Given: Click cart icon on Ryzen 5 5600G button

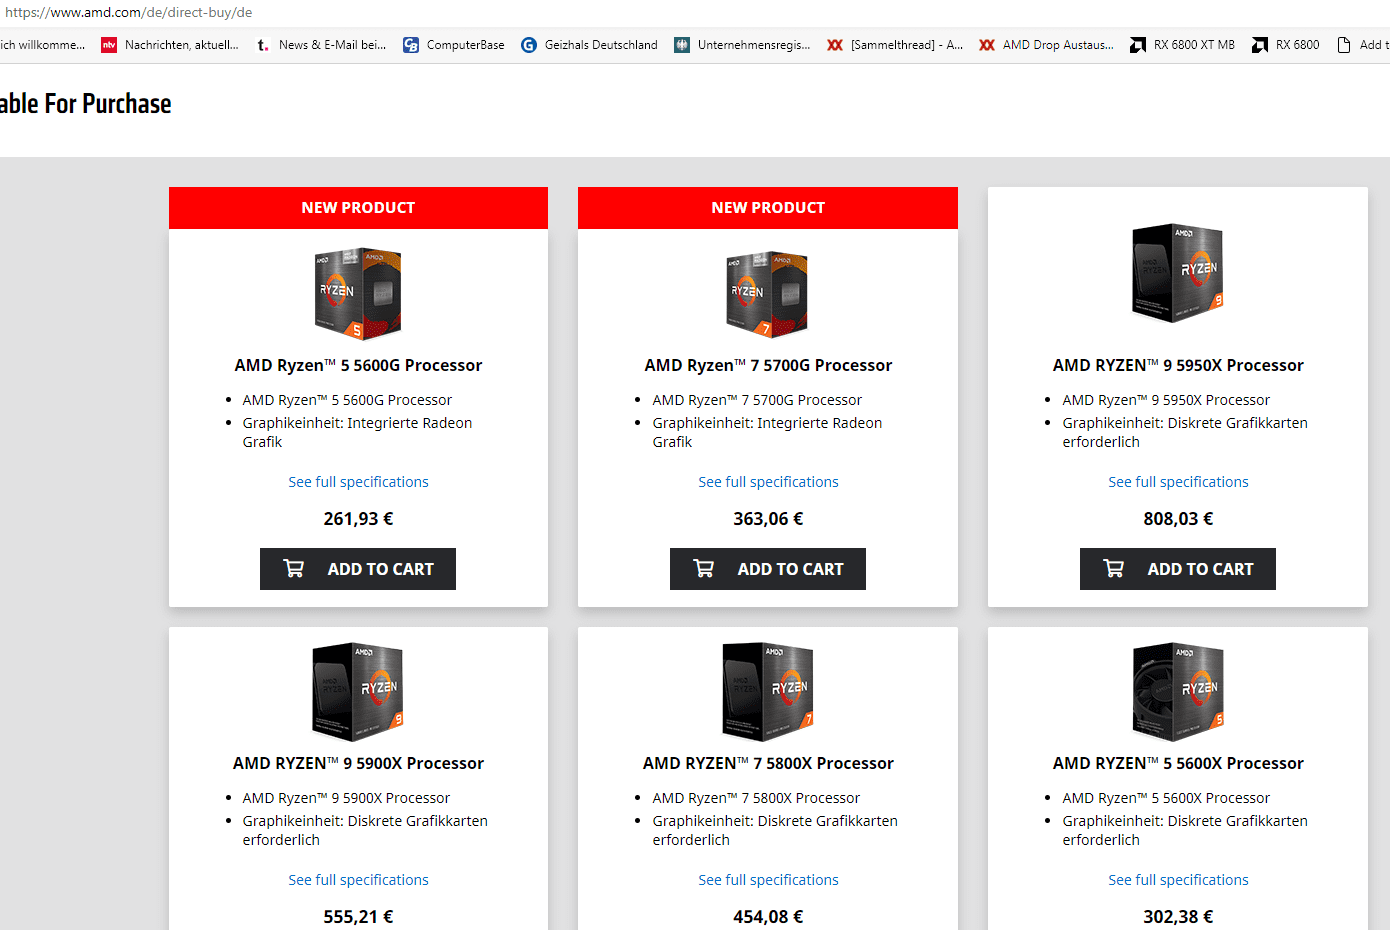Looking at the screenshot, I should pyautogui.click(x=294, y=568).
